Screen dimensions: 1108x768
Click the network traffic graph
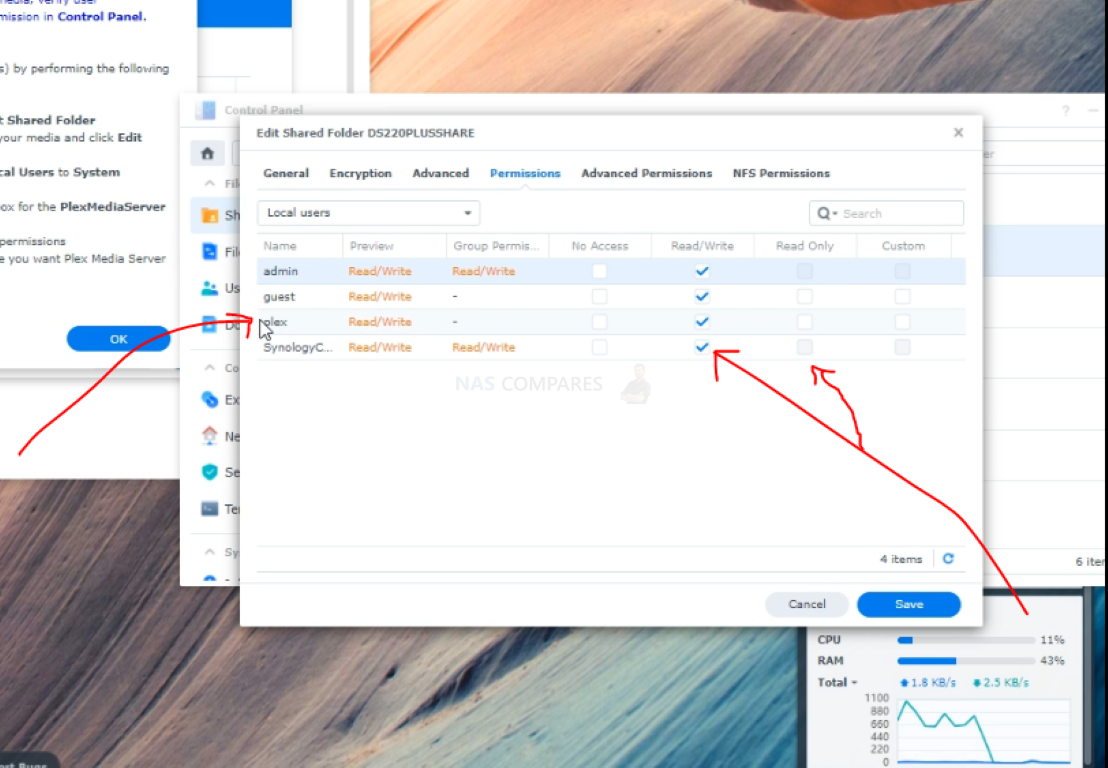click(x=984, y=730)
